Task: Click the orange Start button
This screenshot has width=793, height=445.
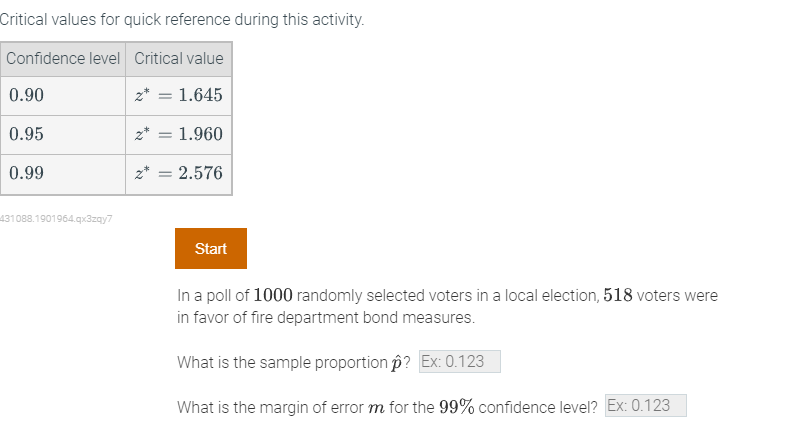Action: click(x=211, y=248)
